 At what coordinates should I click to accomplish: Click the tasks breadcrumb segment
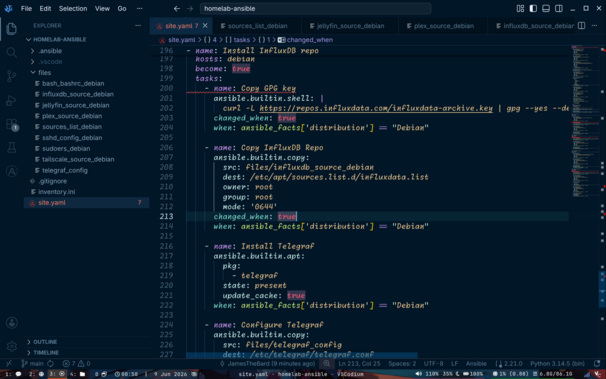pyautogui.click(x=242, y=40)
